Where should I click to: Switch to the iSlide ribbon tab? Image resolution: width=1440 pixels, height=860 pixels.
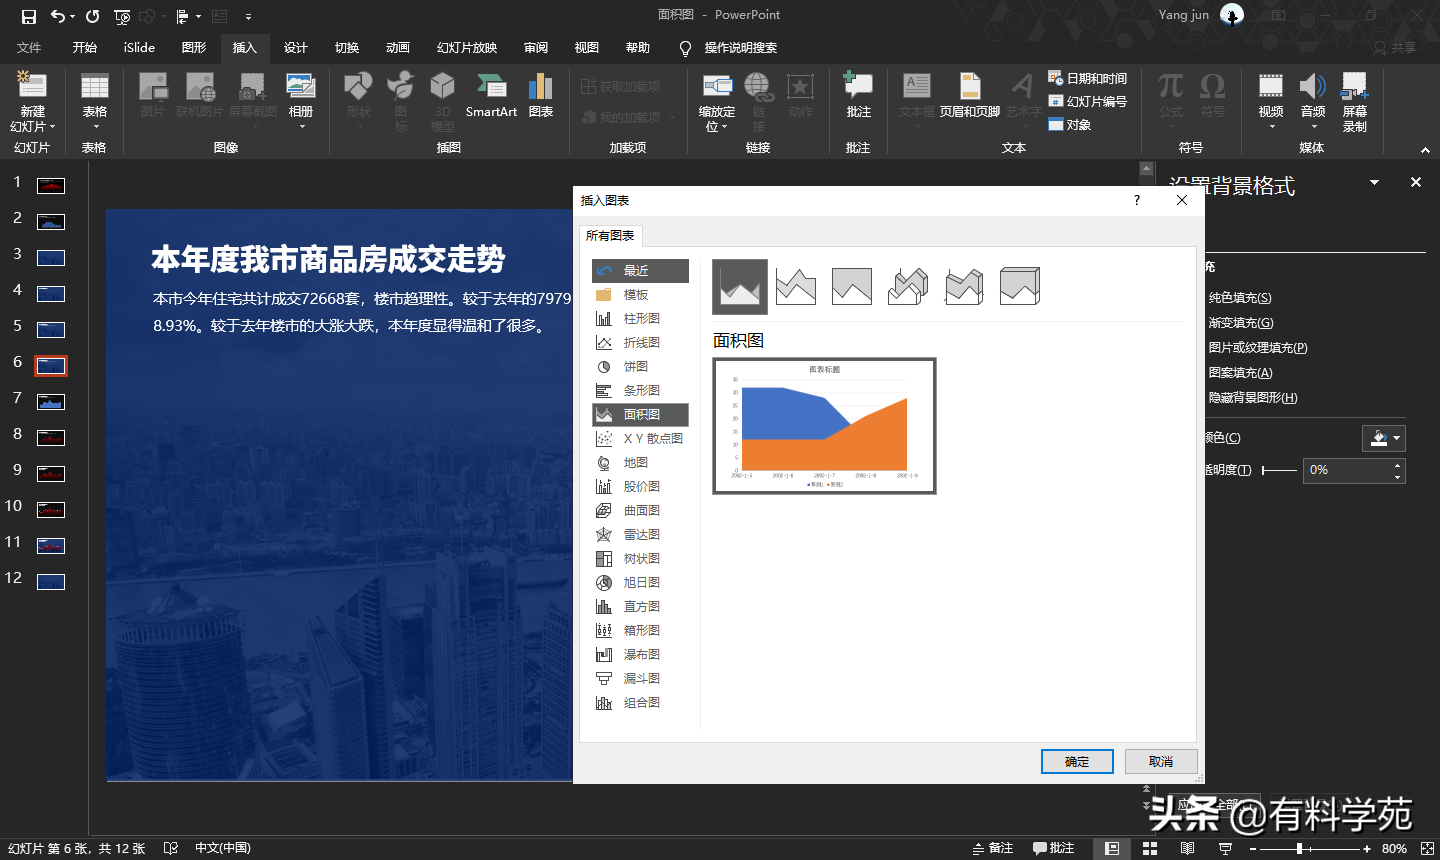click(139, 48)
